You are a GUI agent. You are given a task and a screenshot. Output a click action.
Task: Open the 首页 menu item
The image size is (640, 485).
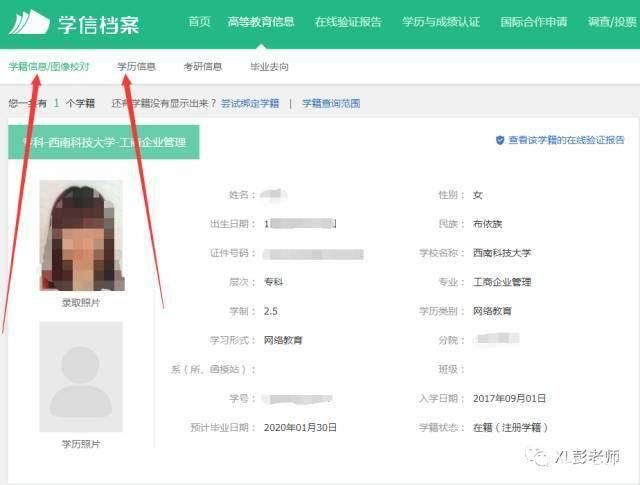(x=199, y=22)
